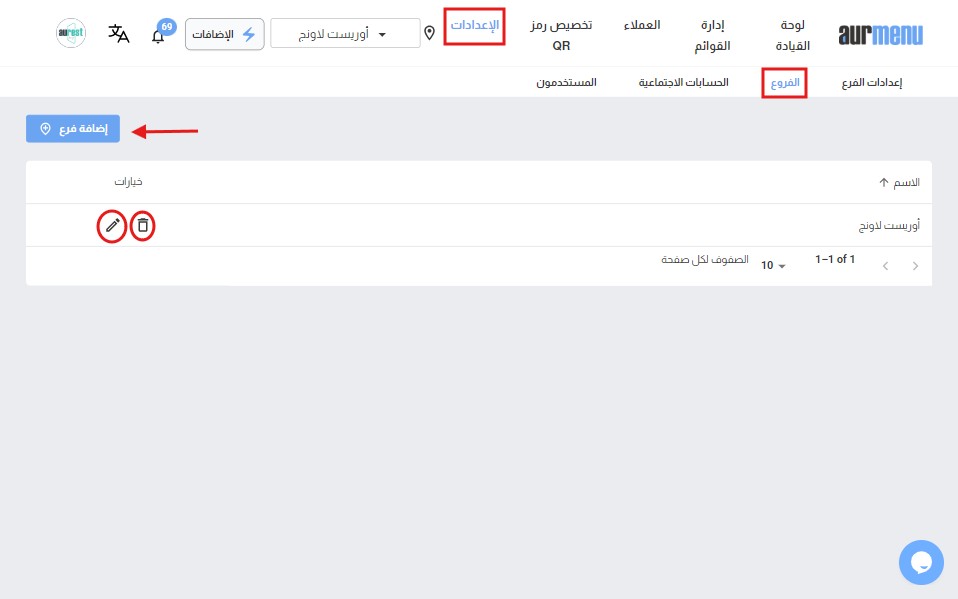958x599 pixels.
Task: Expand the rows per page dropdown
Action: click(x=774, y=266)
